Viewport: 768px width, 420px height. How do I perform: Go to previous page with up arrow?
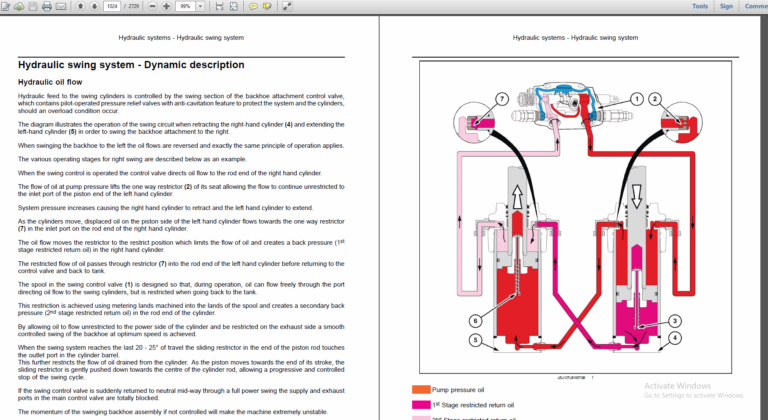click(x=80, y=6)
